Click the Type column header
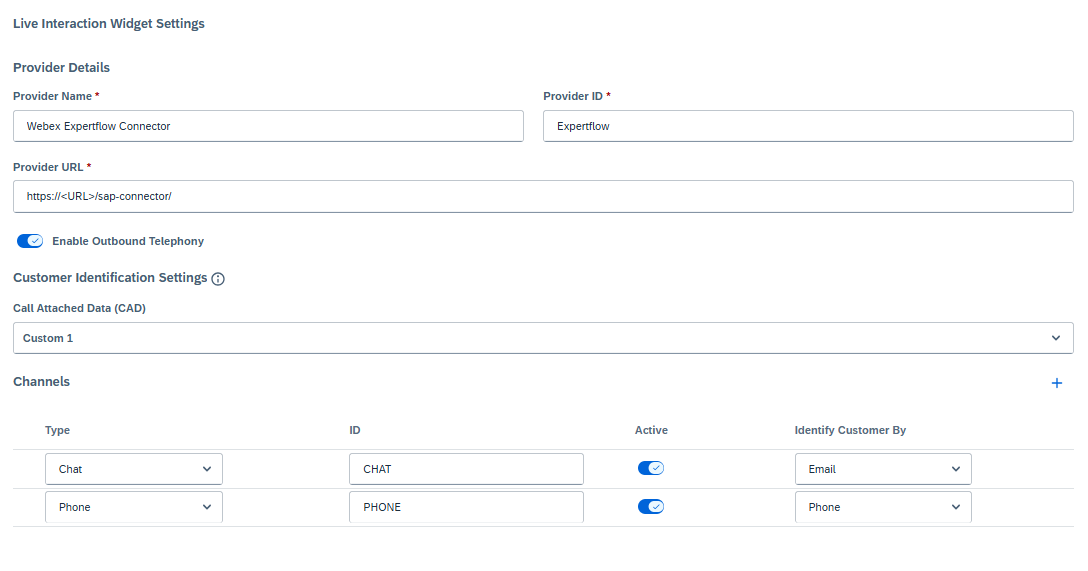This screenshot has height=571, width=1088. point(58,430)
